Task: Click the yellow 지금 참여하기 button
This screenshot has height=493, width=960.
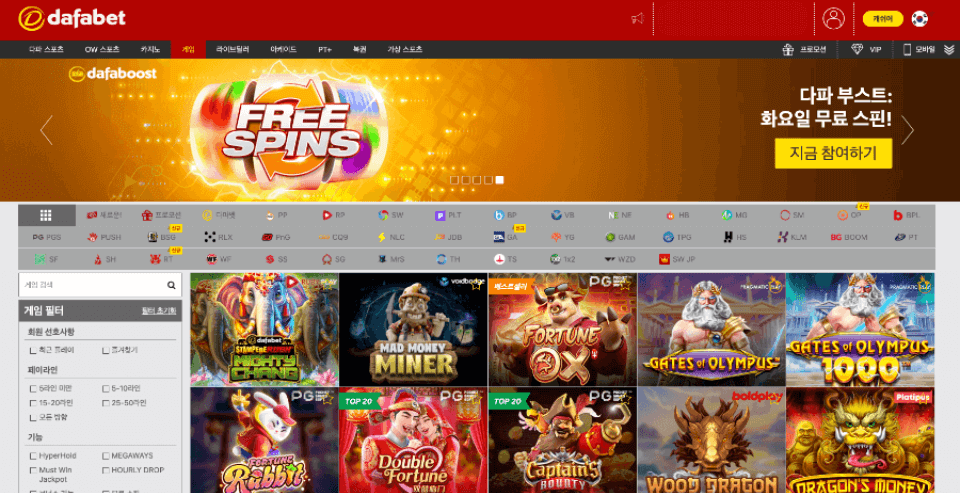Action: click(x=833, y=153)
